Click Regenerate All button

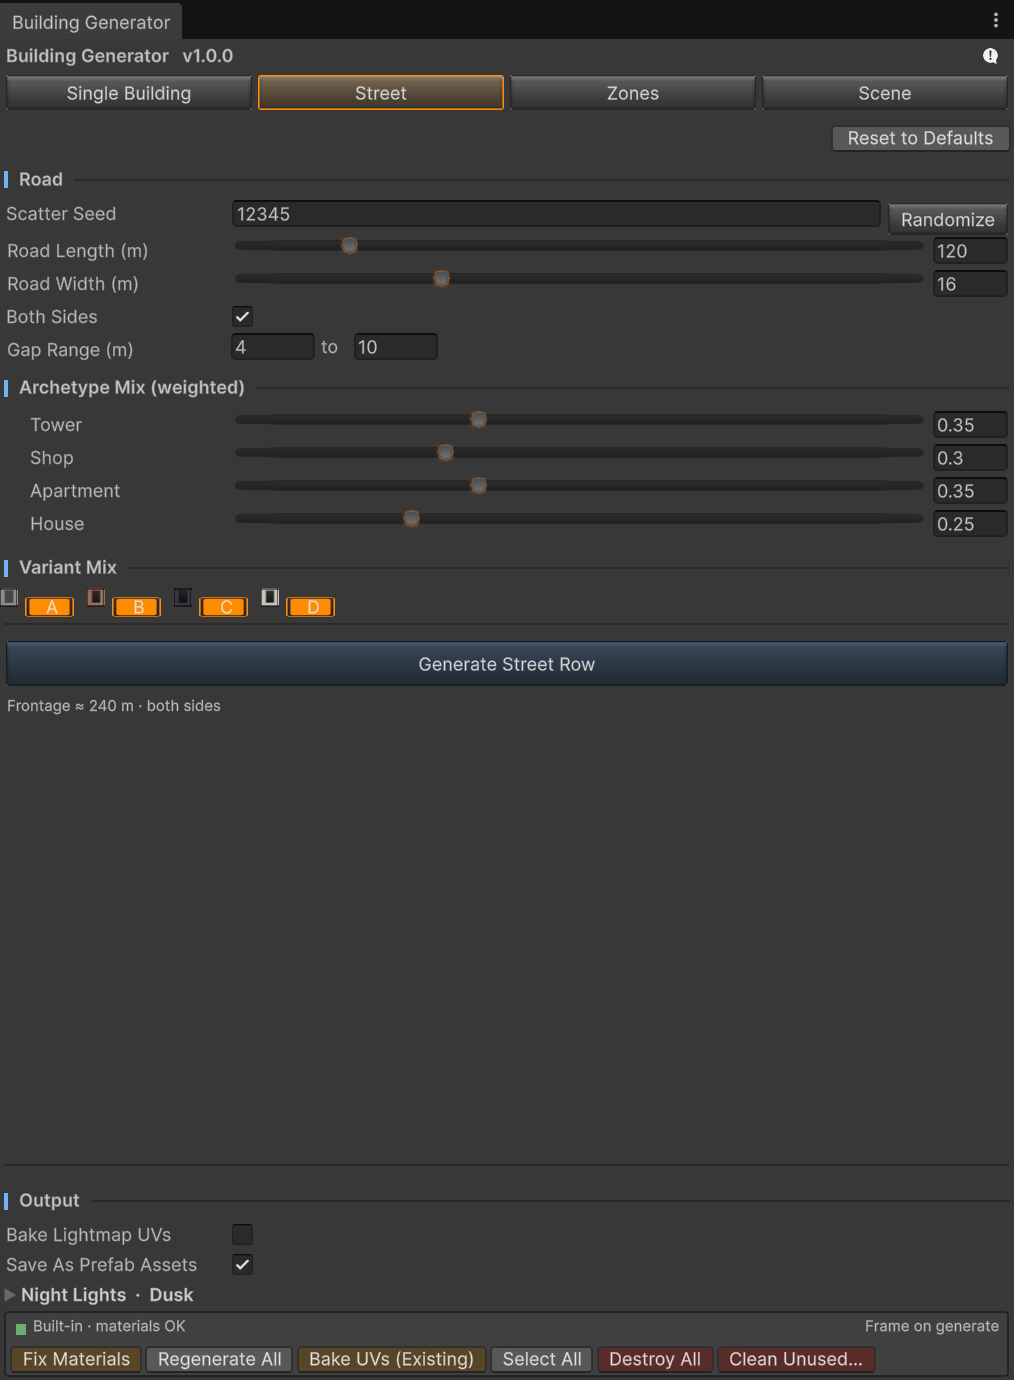pos(220,1359)
